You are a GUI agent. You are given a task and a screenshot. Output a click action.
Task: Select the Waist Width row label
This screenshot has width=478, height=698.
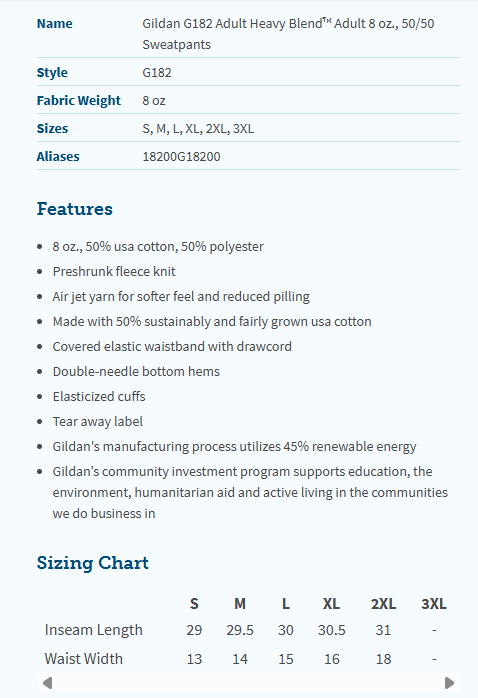(84, 659)
